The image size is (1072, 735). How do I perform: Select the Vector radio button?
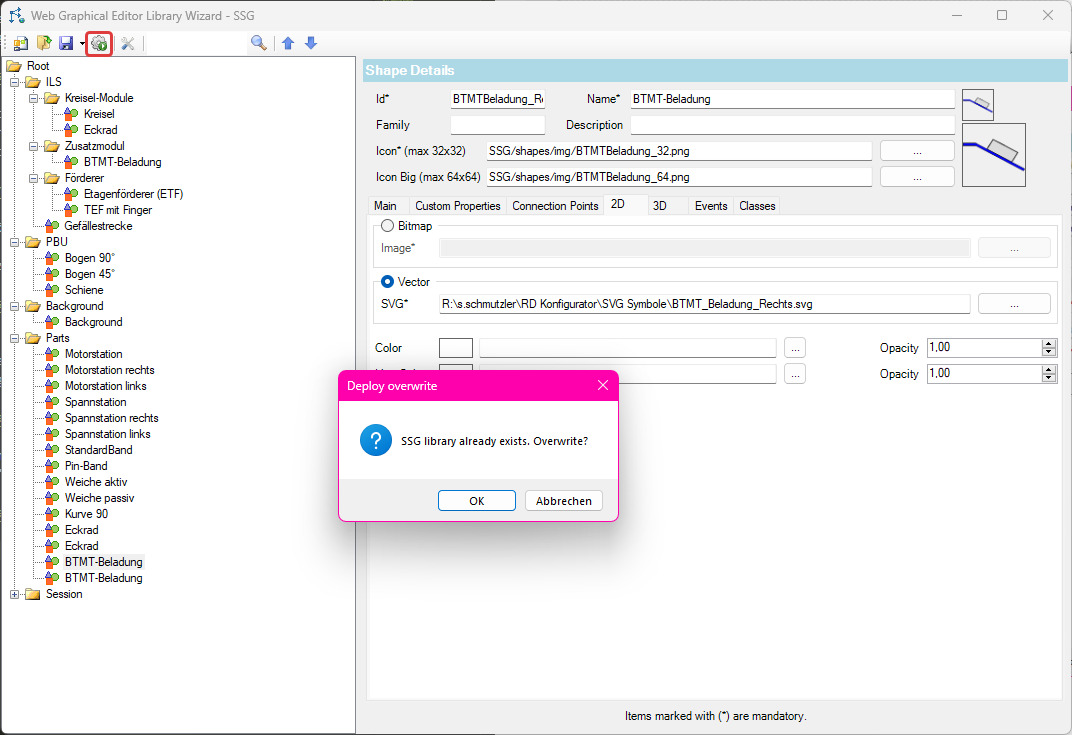(388, 282)
